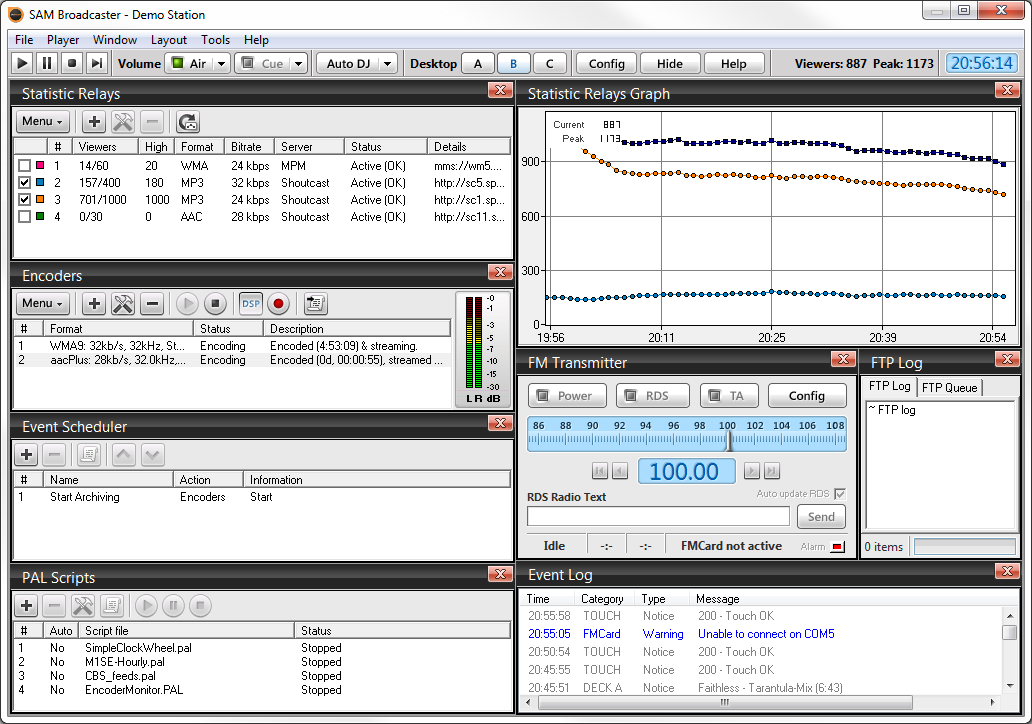The image size is (1032, 724).
Task: Toggle the DSP button in Encoders
Action: coord(251,304)
